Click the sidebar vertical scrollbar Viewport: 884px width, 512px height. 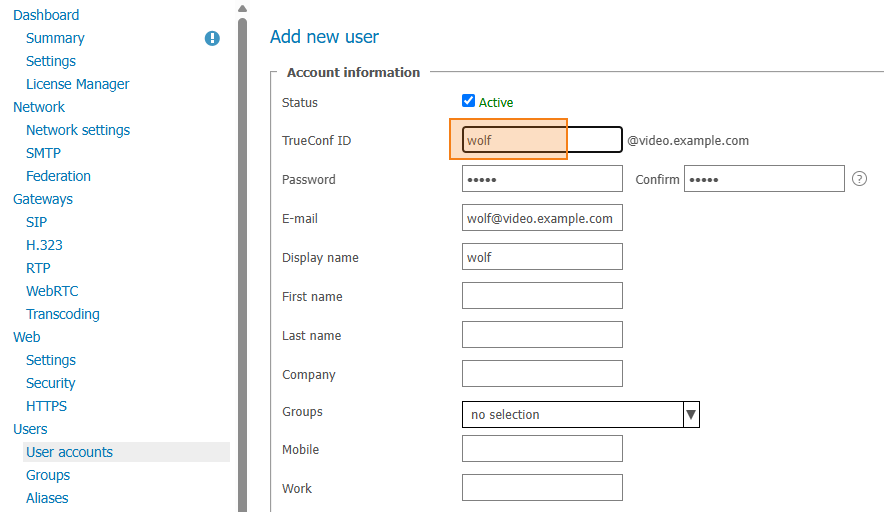pos(242,265)
